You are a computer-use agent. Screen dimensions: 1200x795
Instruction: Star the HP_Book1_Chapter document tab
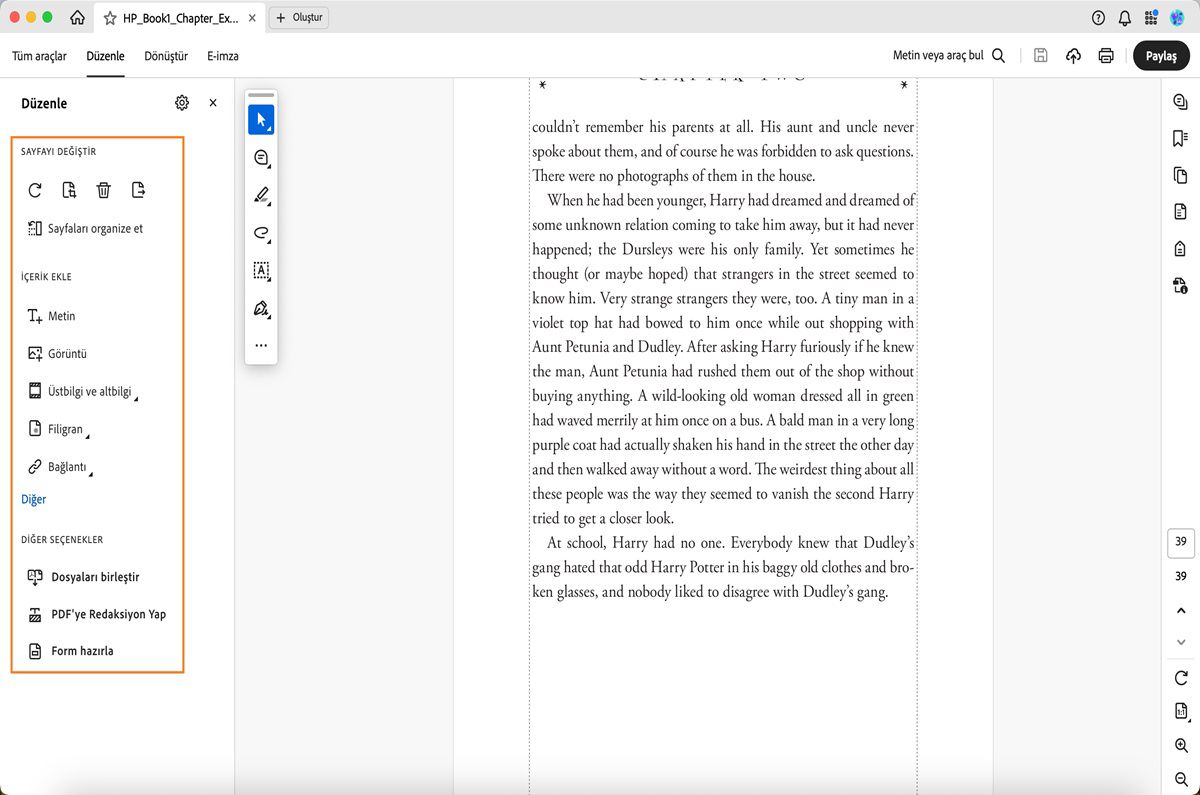(x=110, y=18)
